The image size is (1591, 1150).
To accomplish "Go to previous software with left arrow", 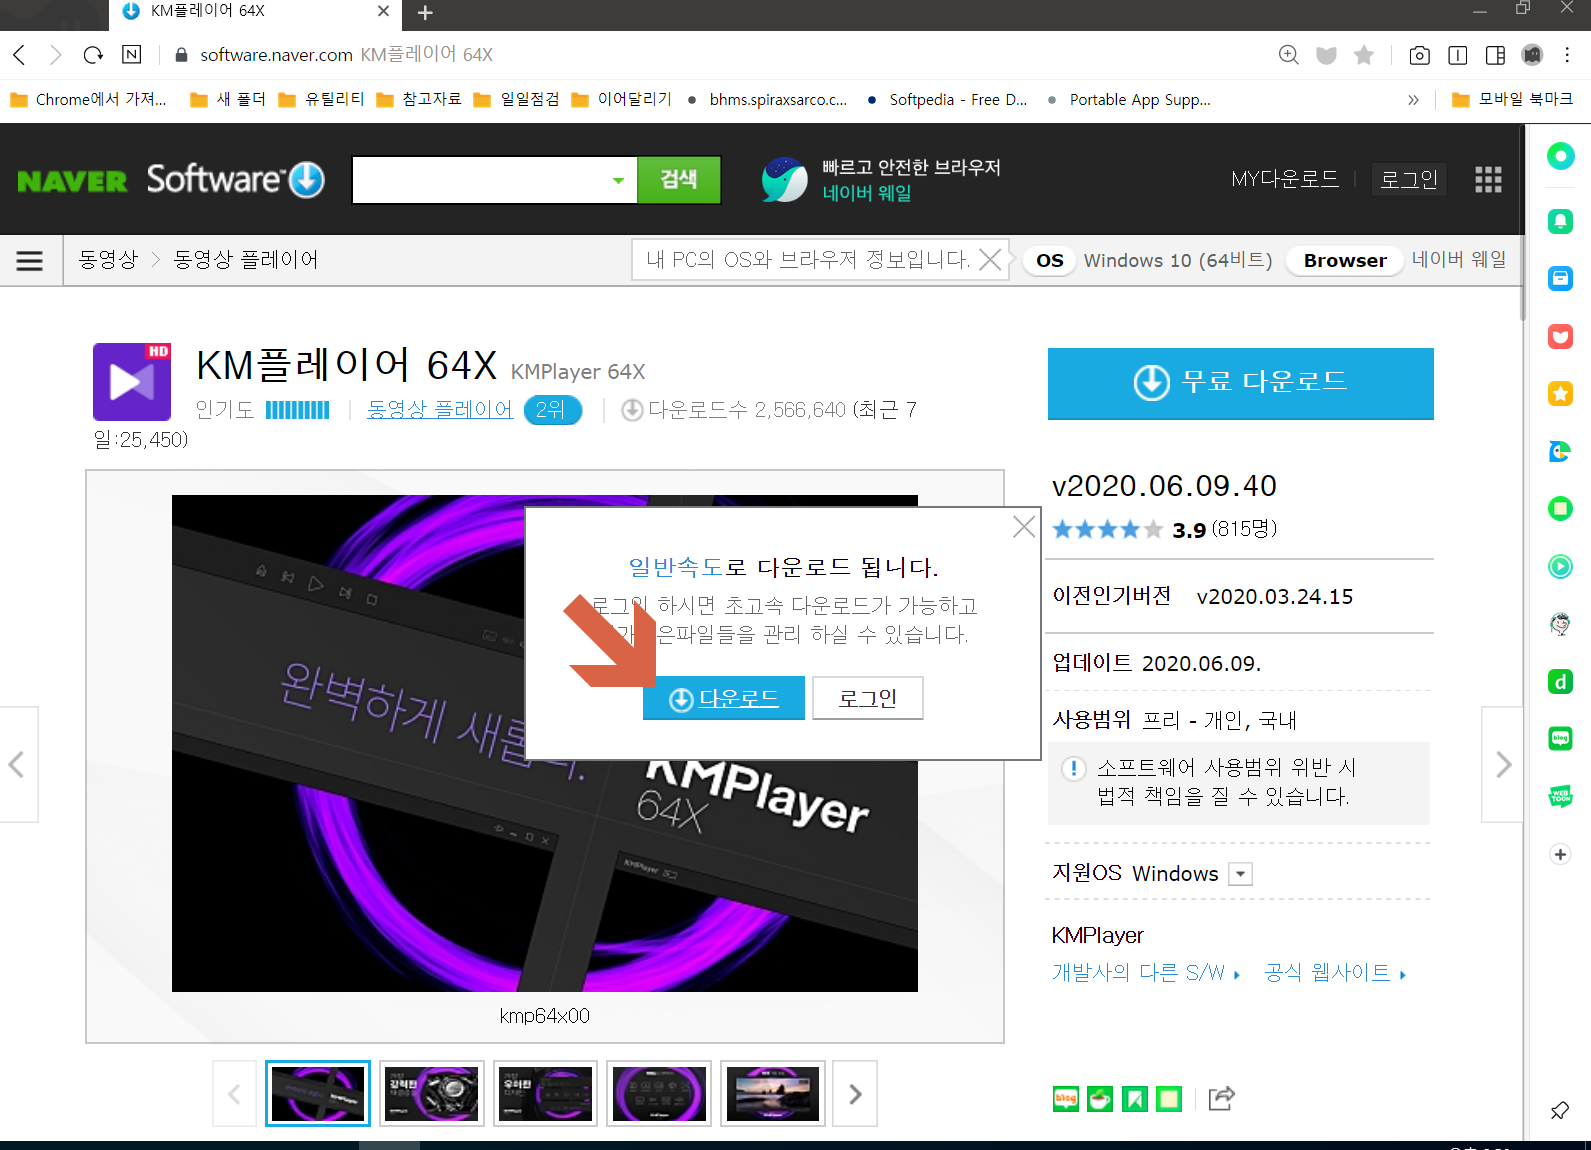I will 17,765.
